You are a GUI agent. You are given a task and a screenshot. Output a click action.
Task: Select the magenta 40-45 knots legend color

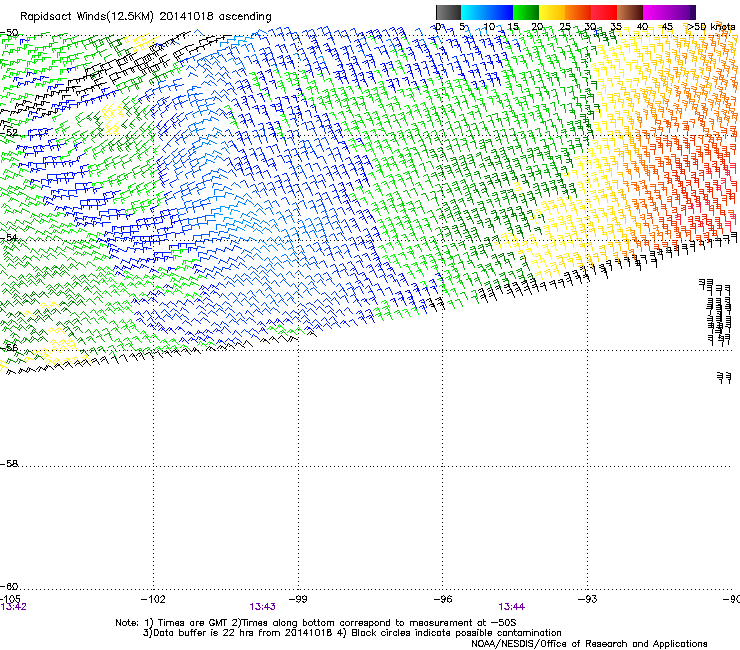click(656, 12)
